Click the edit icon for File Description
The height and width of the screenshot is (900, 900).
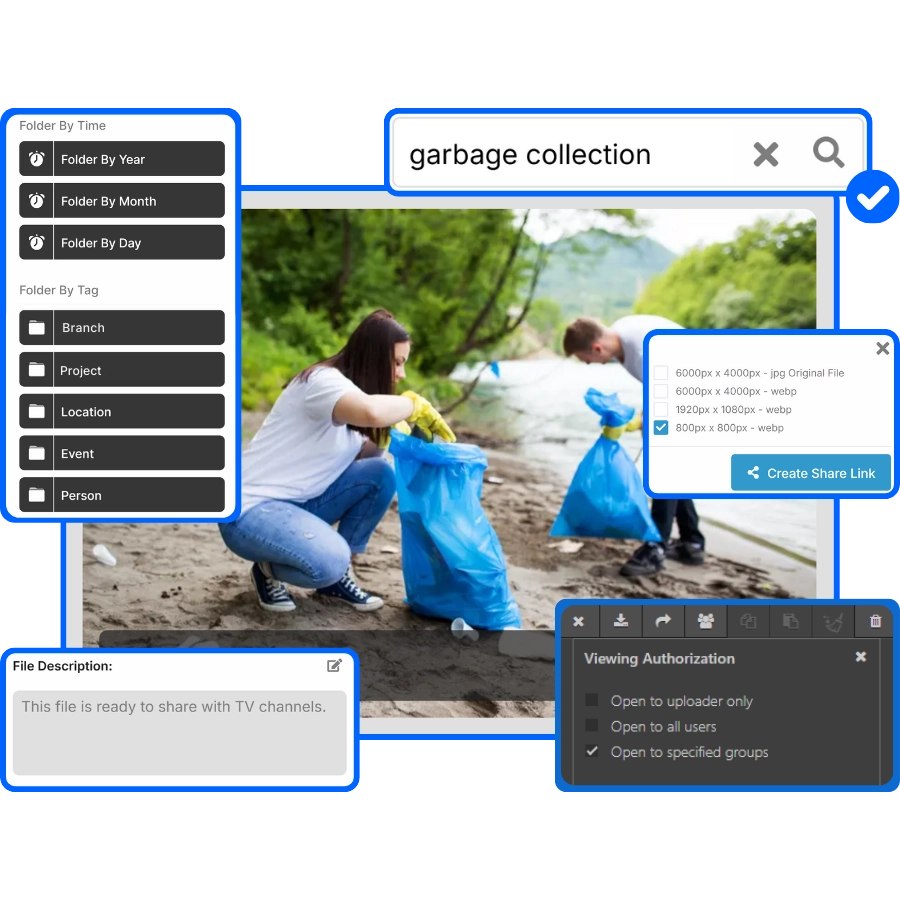[335, 666]
